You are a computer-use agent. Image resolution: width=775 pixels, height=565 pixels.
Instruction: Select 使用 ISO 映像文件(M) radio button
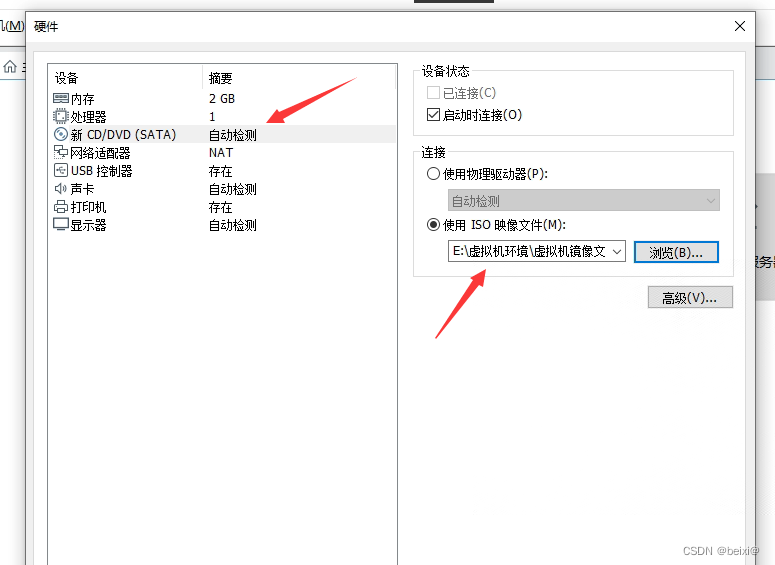pyautogui.click(x=433, y=225)
